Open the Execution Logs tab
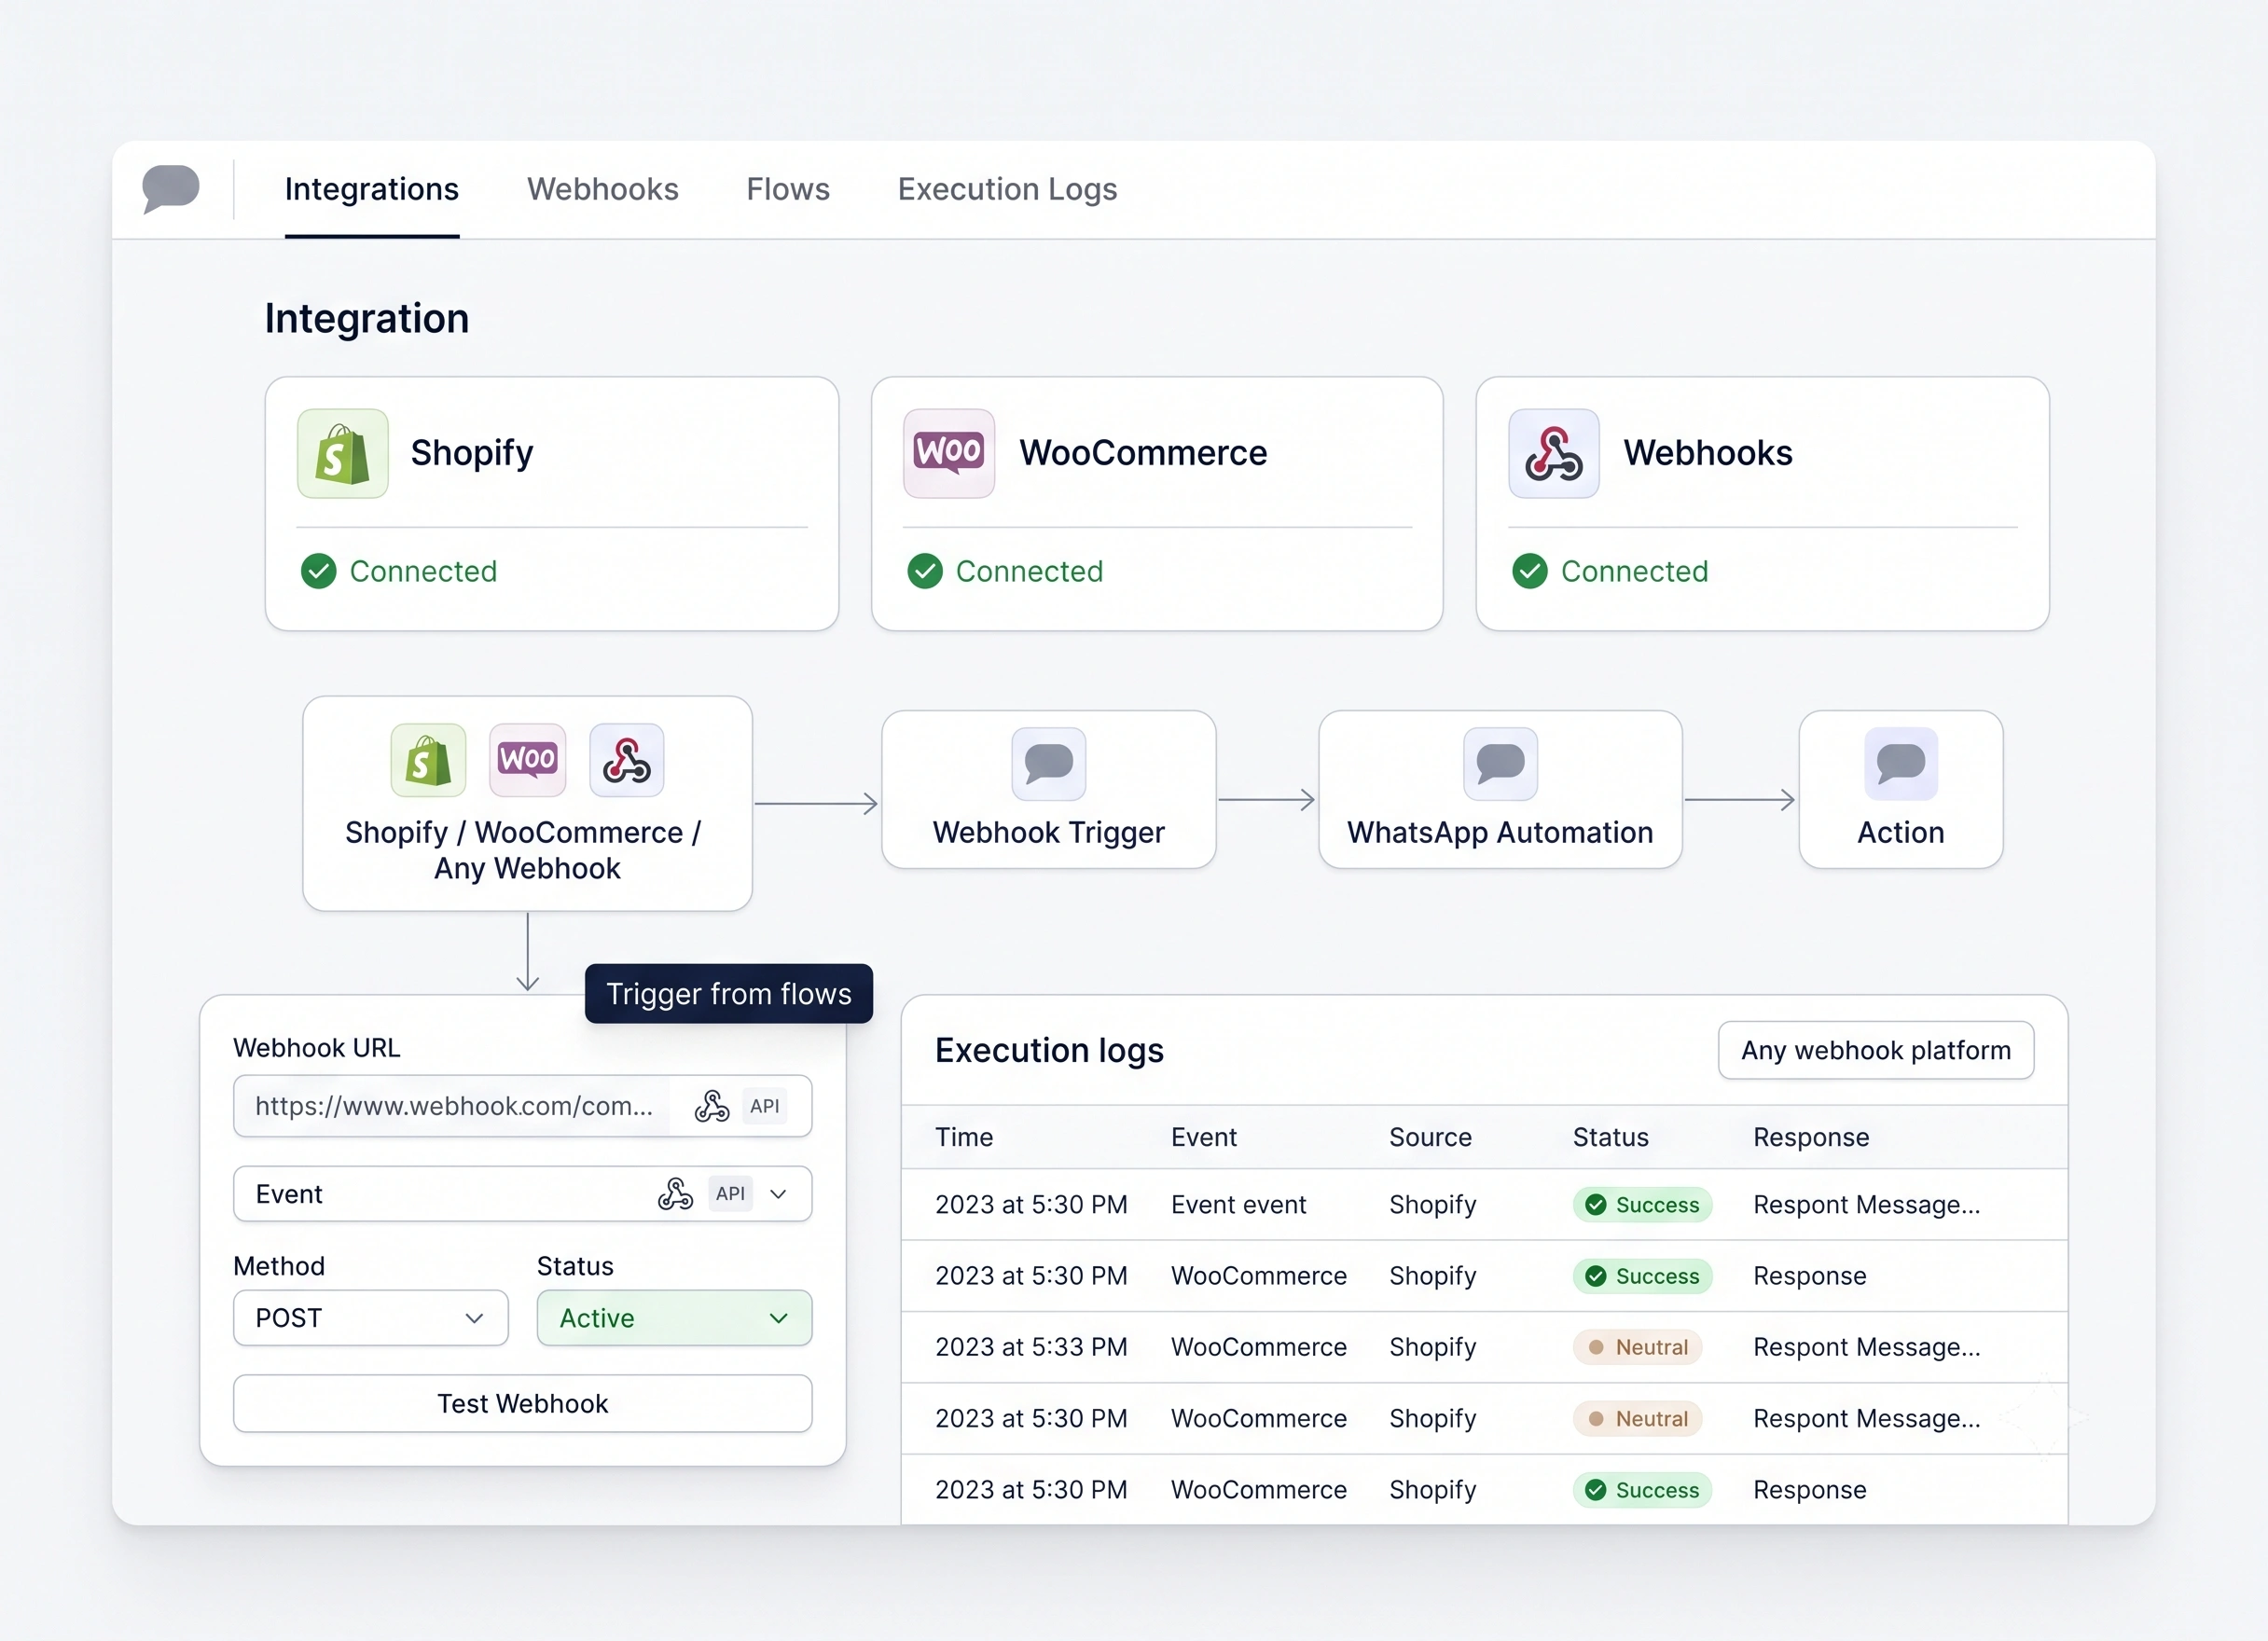 coord(1007,189)
